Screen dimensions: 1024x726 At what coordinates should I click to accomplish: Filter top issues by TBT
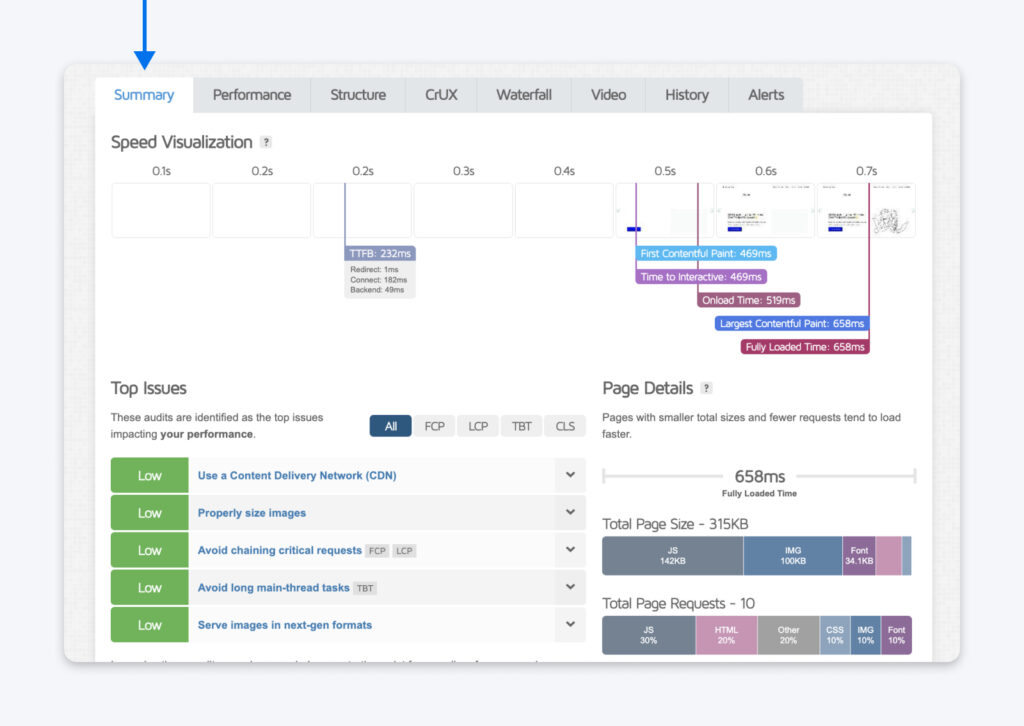pyautogui.click(x=522, y=426)
